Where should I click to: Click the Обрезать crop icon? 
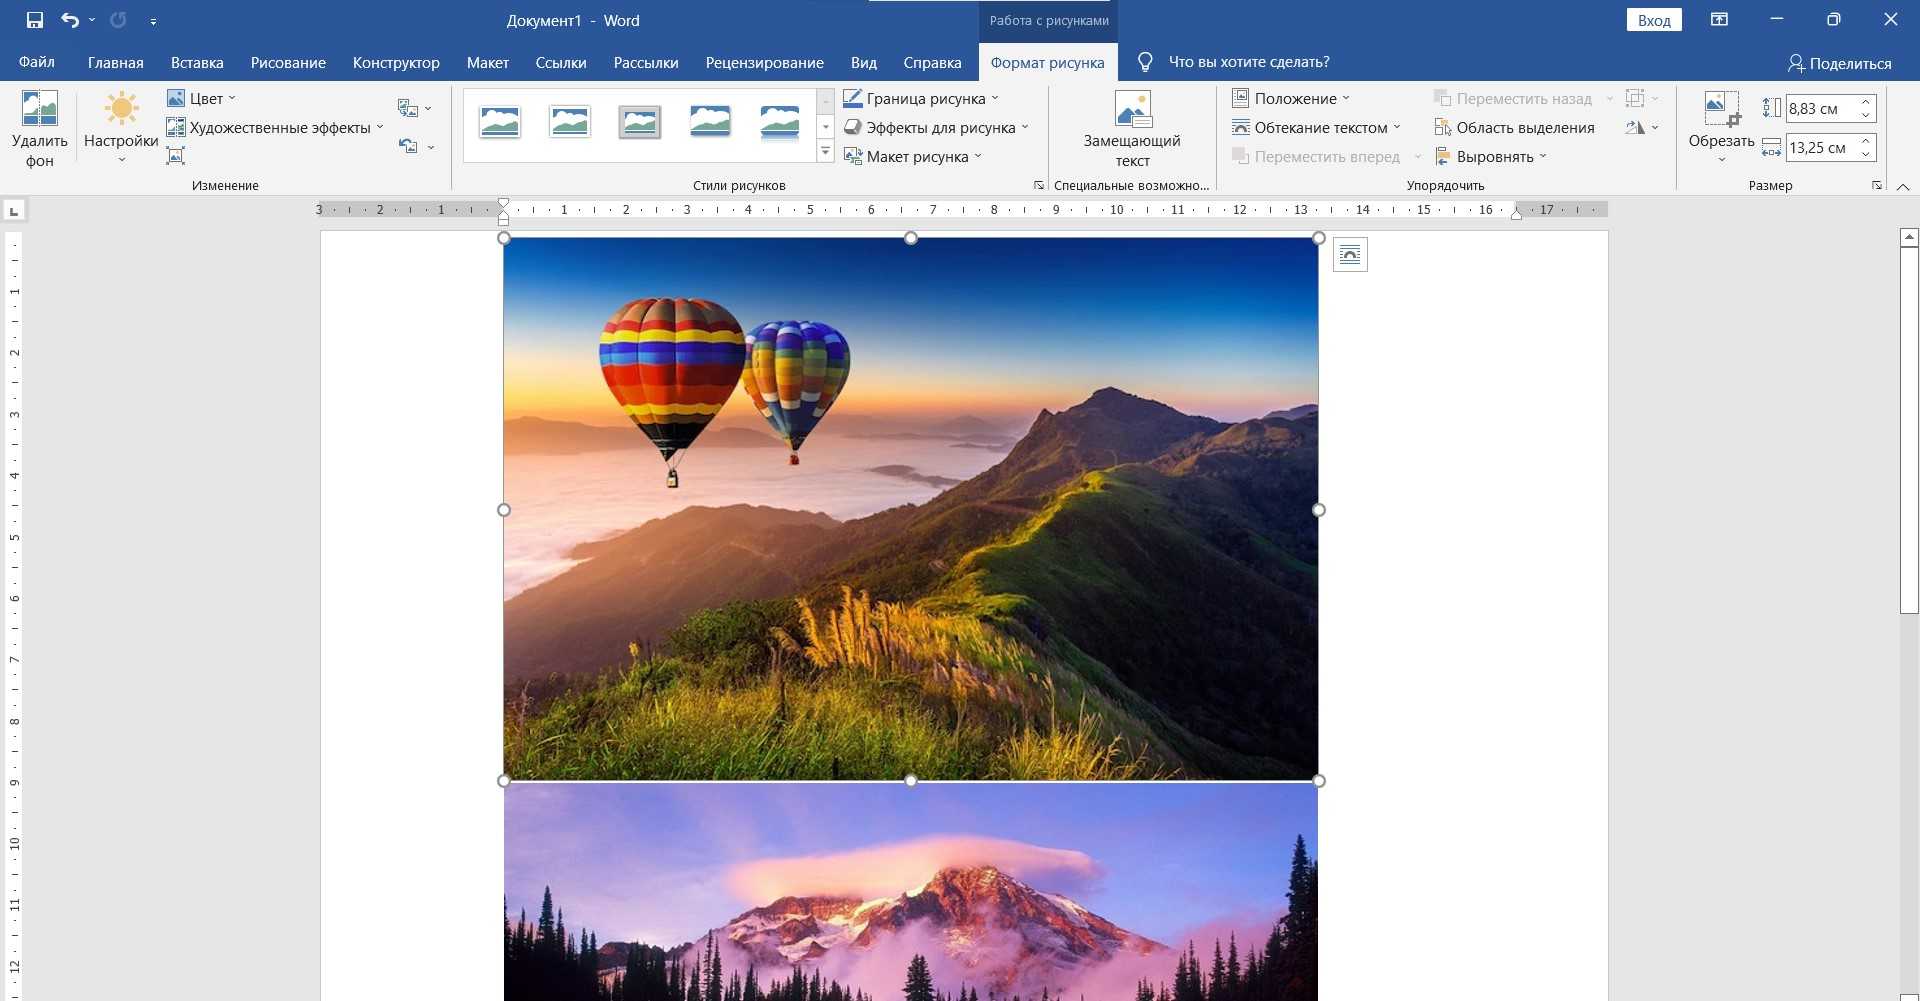1720,108
